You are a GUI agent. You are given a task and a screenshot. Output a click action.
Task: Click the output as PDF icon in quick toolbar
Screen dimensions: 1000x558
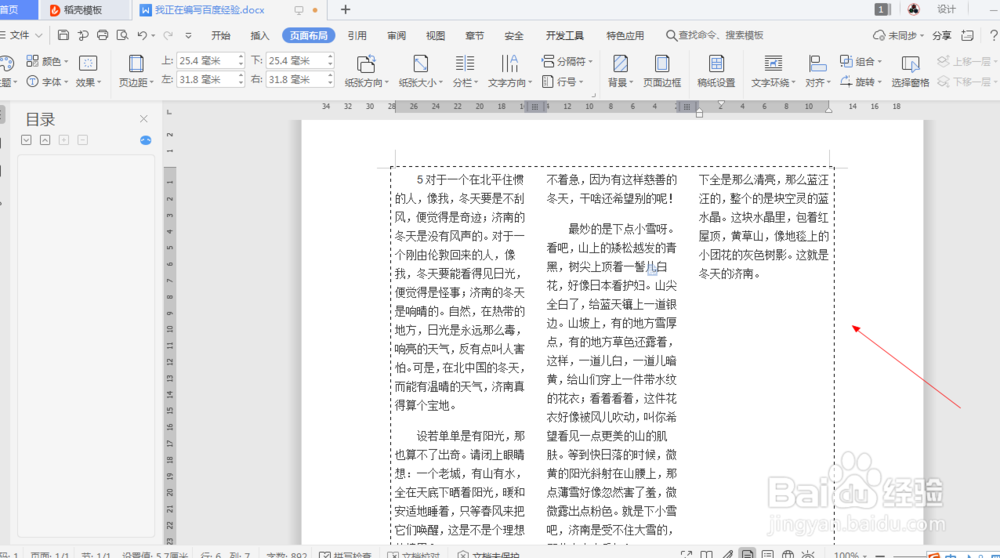click(x=83, y=35)
